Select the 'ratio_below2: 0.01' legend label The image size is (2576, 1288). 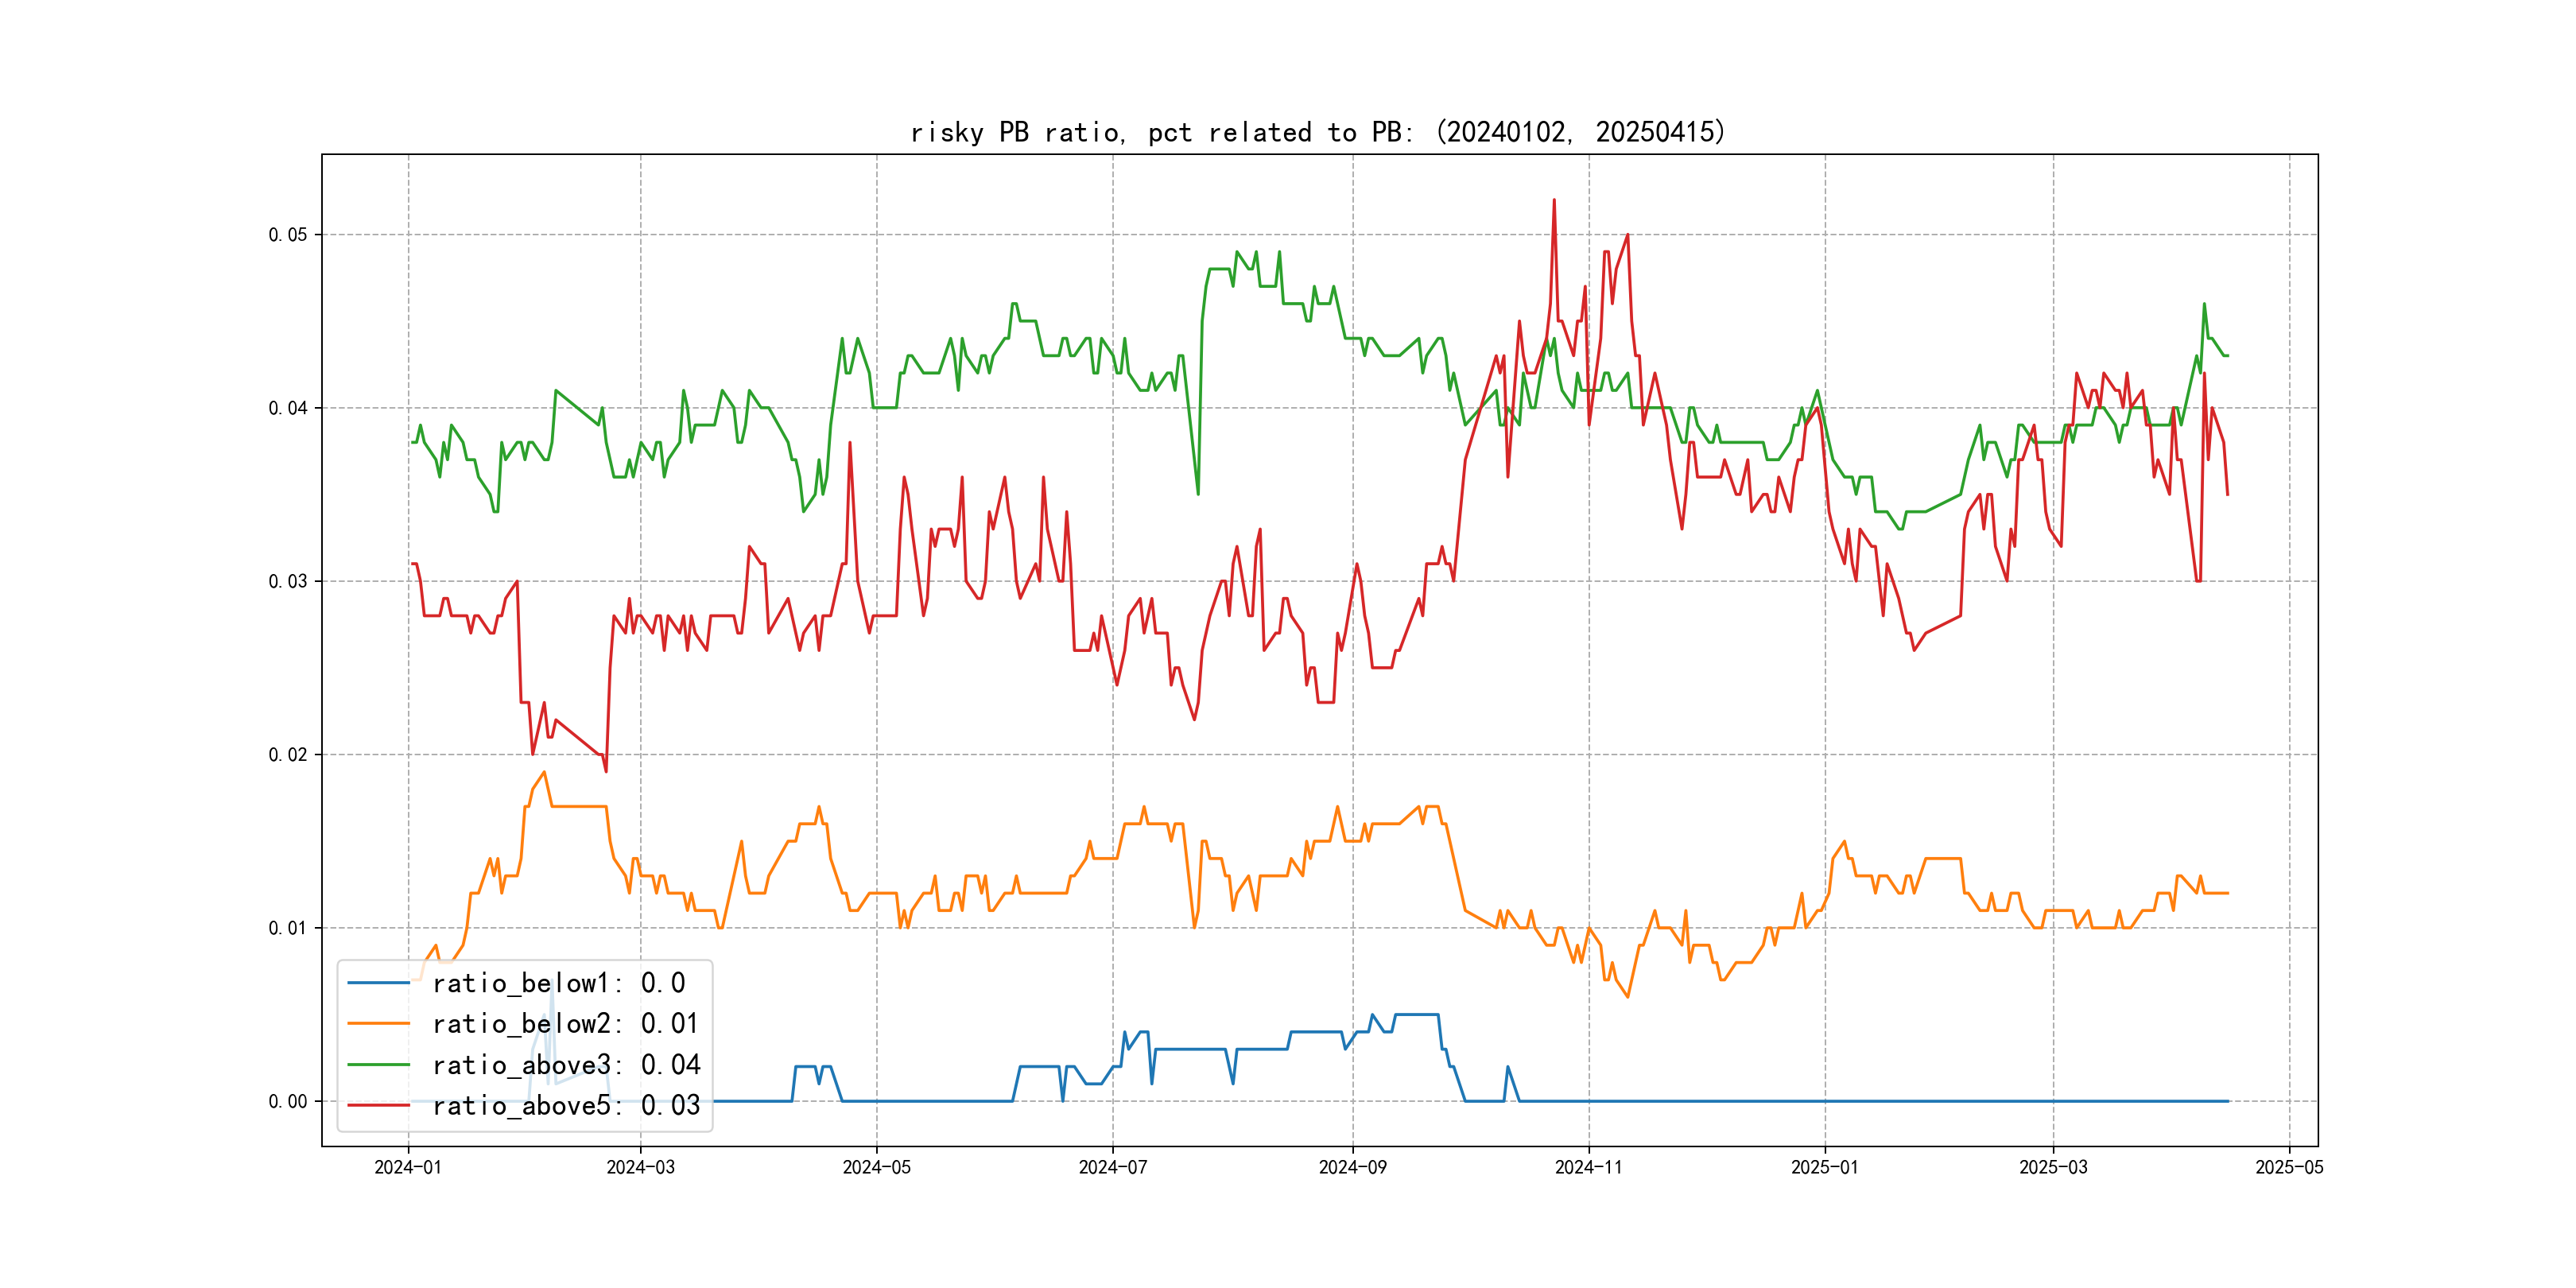pyautogui.click(x=565, y=1024)
